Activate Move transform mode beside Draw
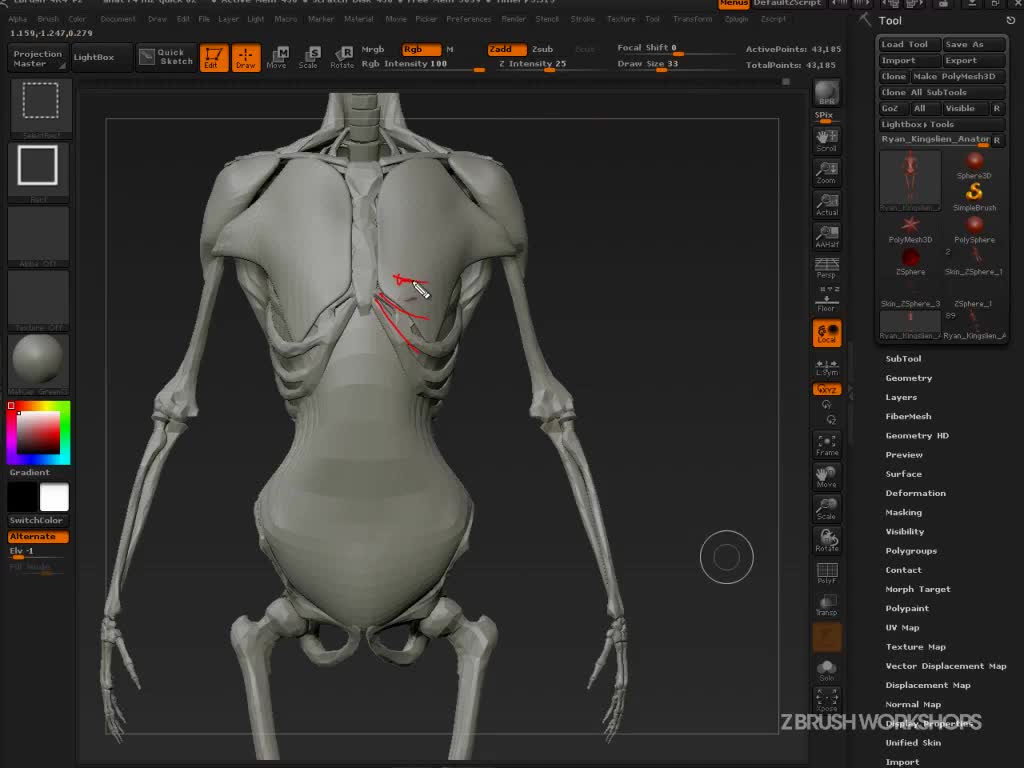 (x=277, y=57)
